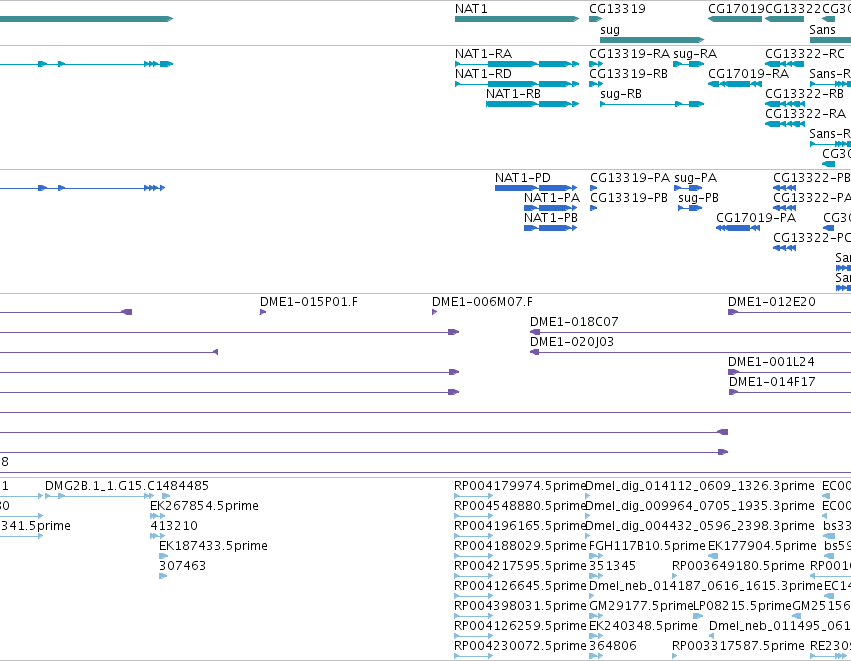Click the CG17019-PA protein label

click(756, 218)
